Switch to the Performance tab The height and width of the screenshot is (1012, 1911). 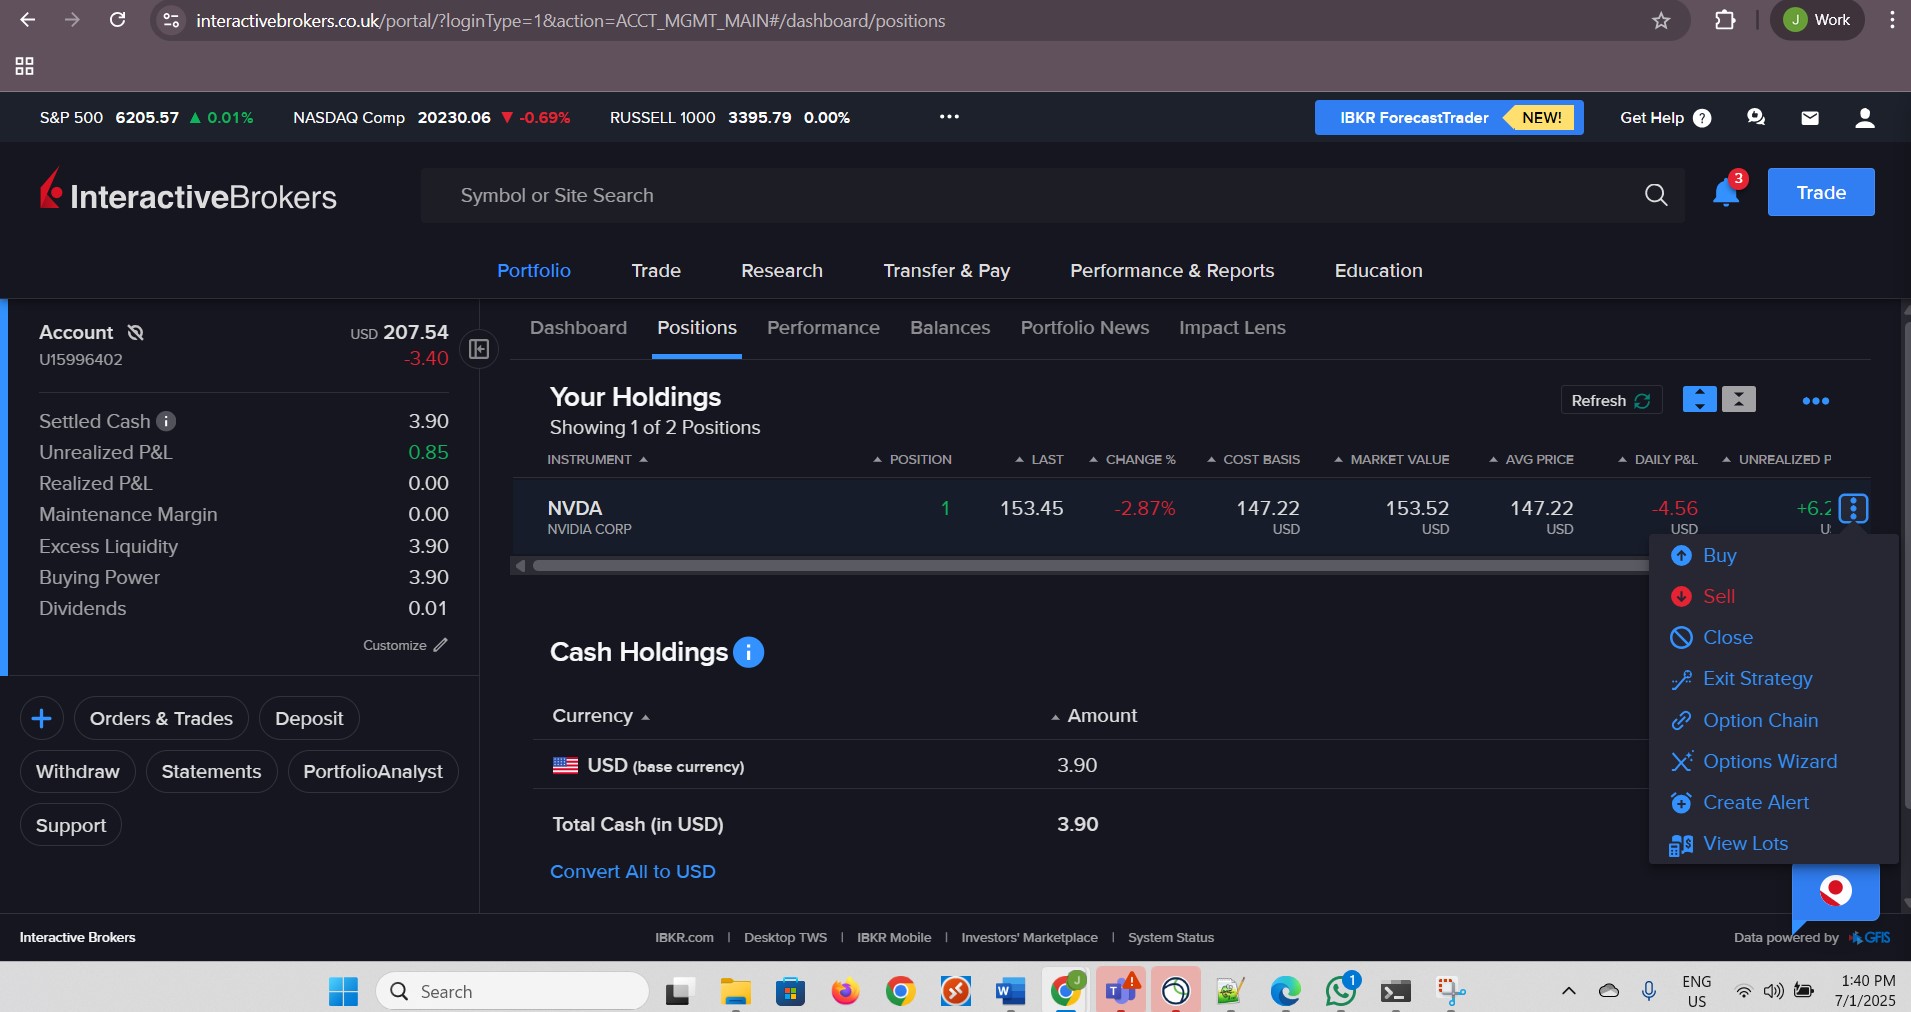tap(823, 328)
